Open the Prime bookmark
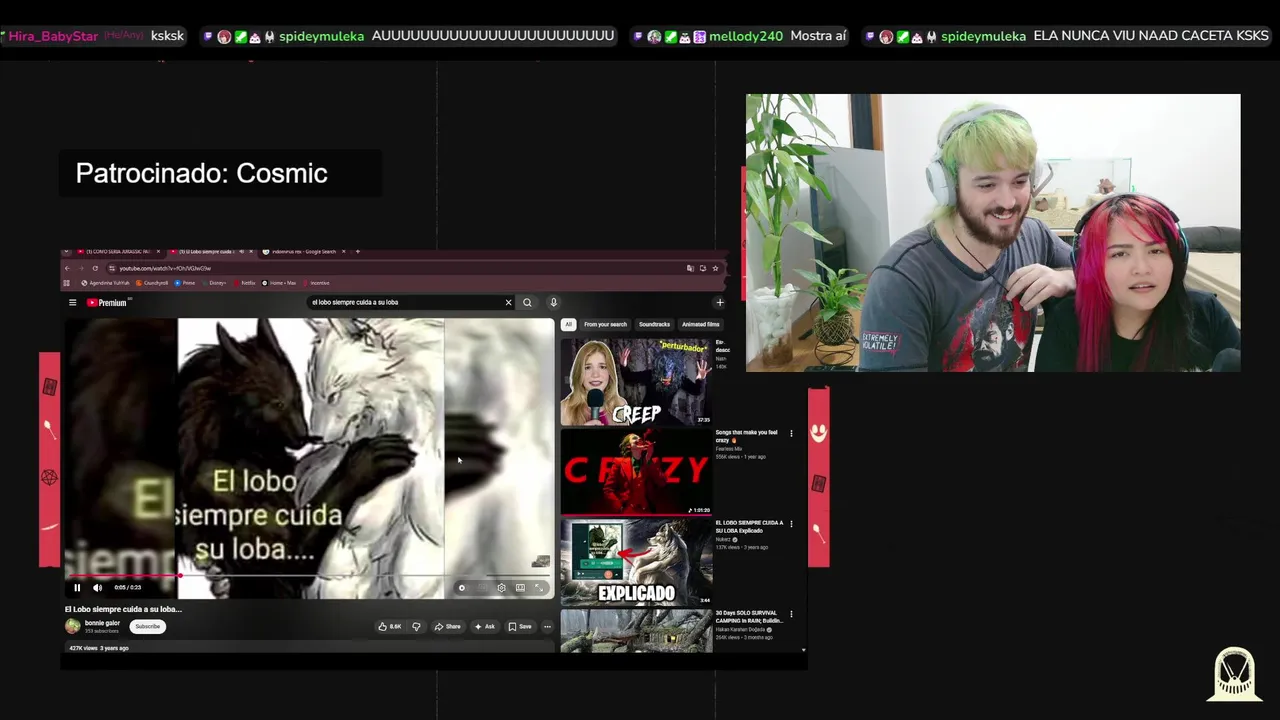Screen dimensions: 1280x720 coord(185,283)
